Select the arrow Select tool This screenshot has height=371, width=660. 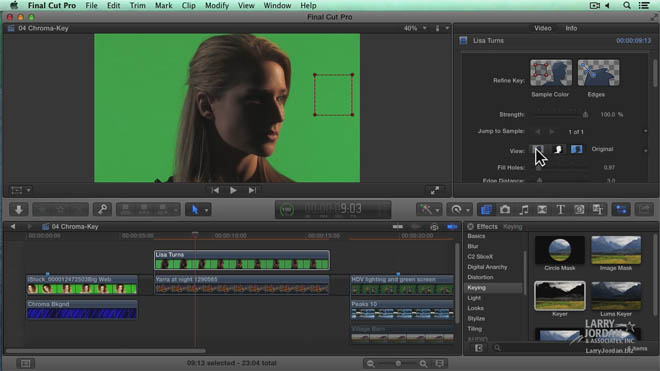194,209
